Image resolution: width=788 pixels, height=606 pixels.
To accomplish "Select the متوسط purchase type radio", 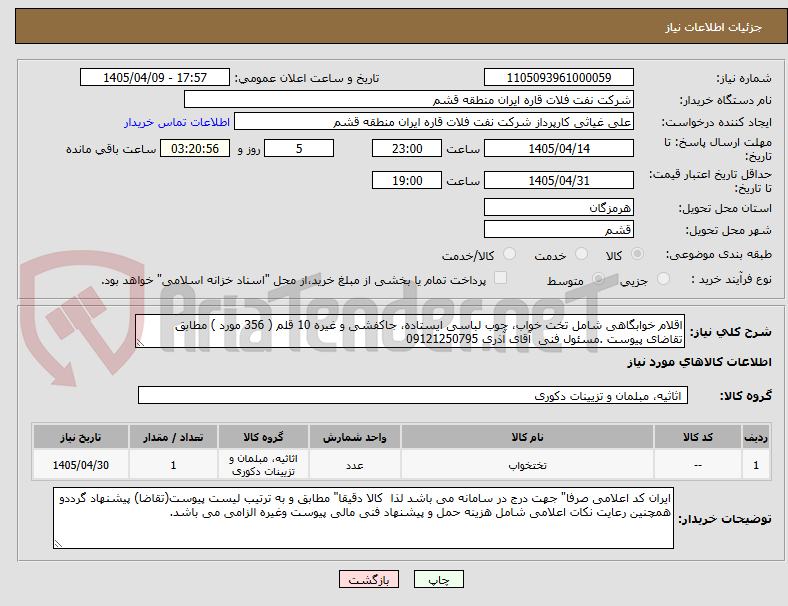I will click(x=598, y=279).
